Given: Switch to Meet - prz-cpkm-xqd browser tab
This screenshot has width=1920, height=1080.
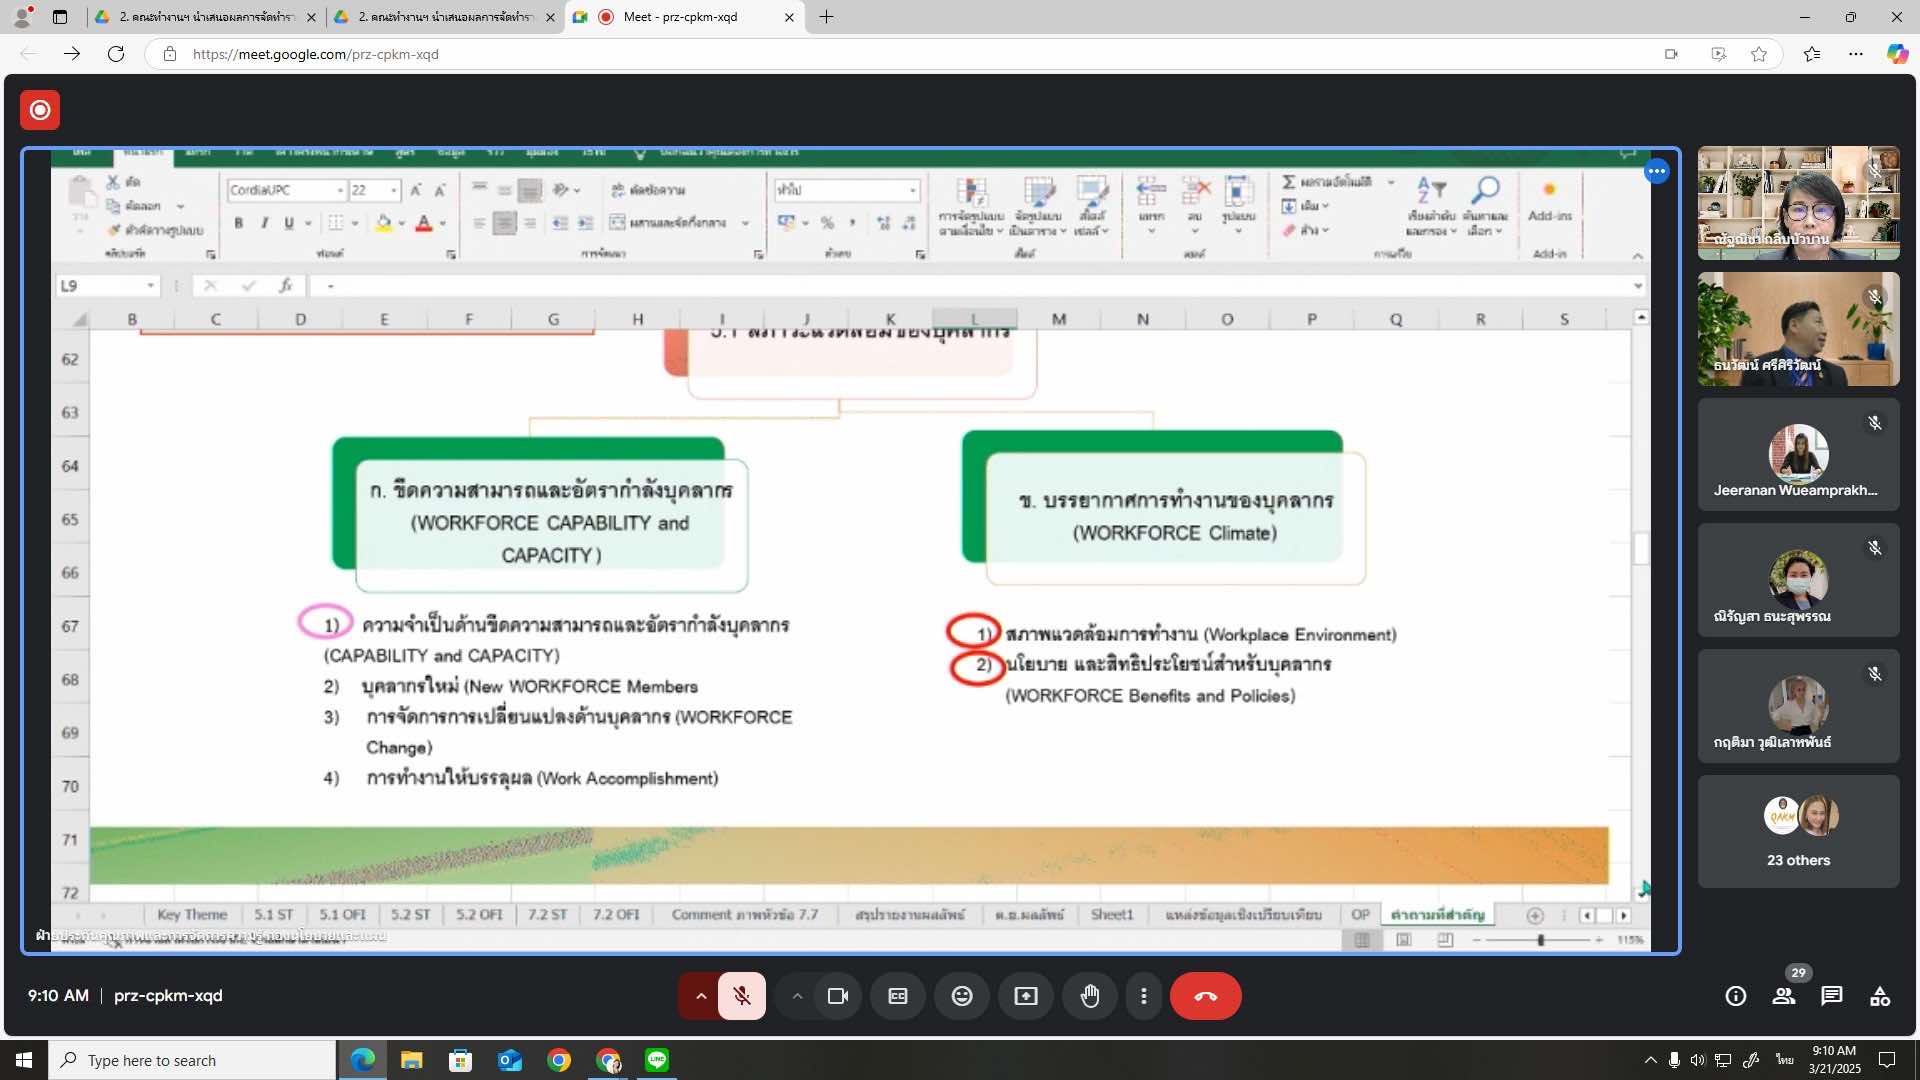Looking at the screenshot, I should (x=680, y=17).
